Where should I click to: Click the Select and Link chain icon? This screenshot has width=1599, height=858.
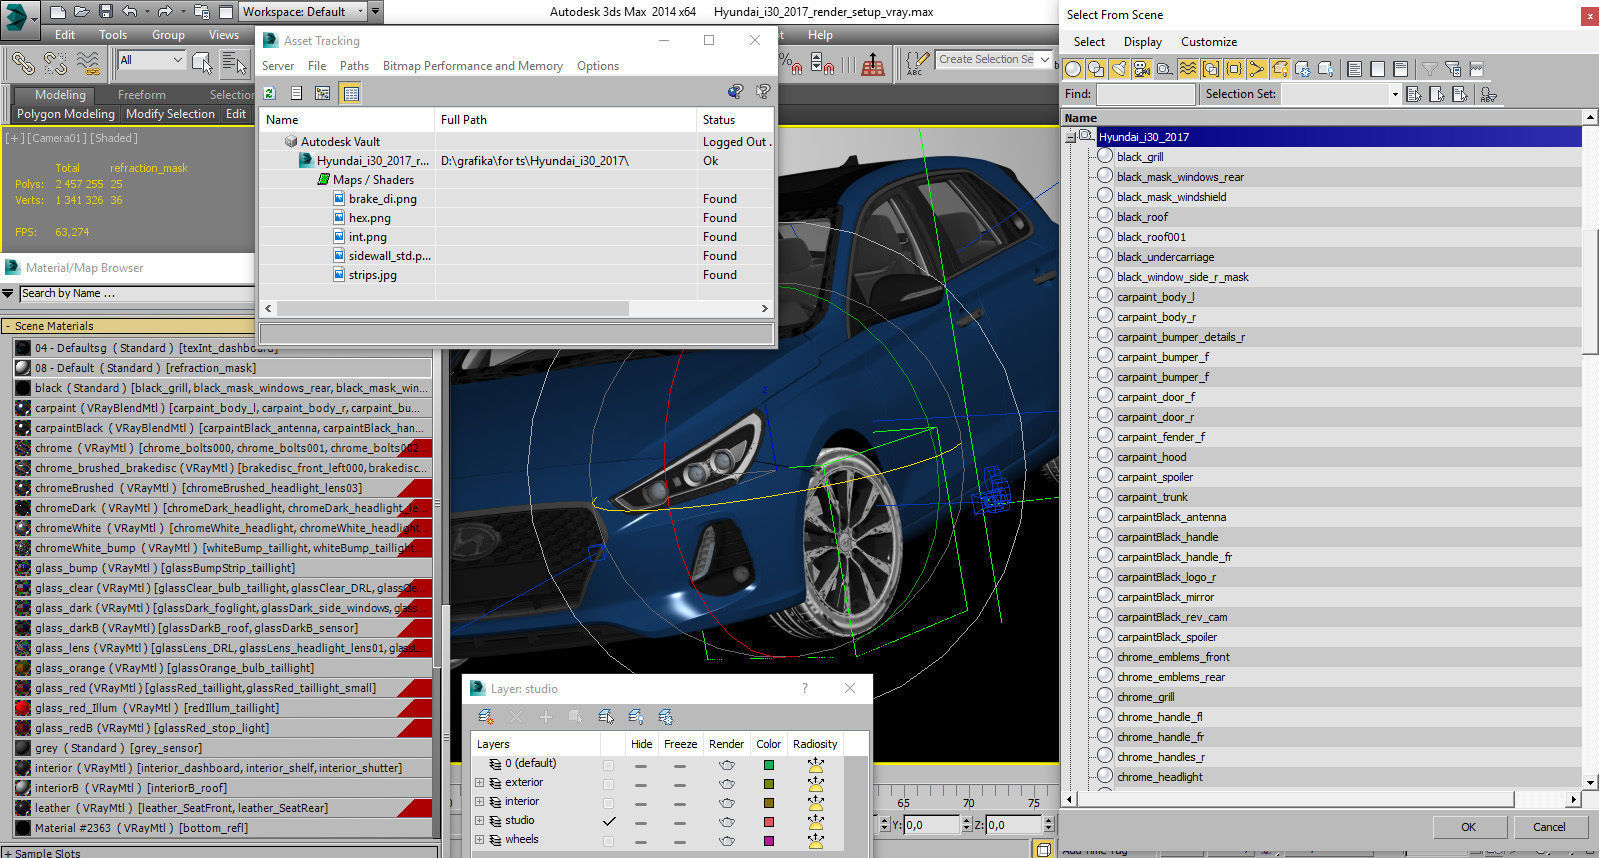23,63
